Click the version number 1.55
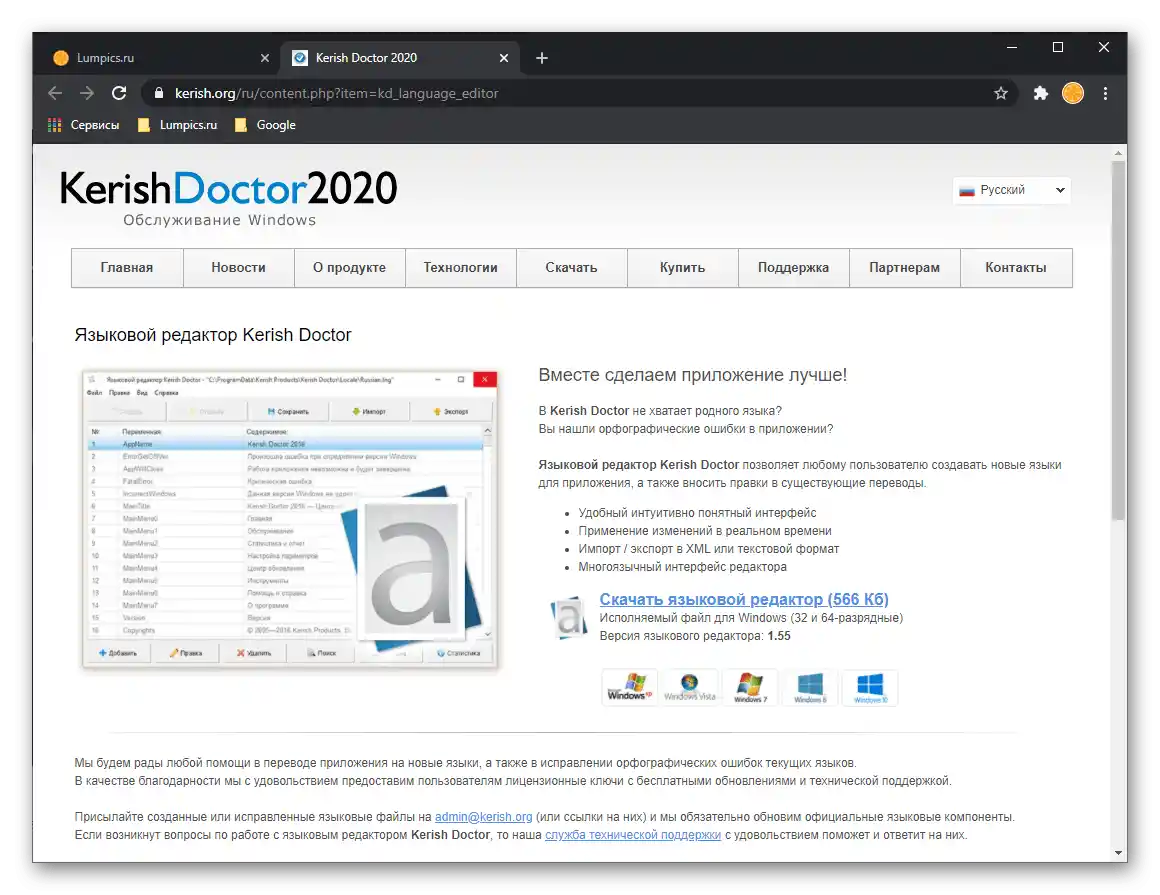The width and height of the screenshot is (1160, 895). point(779,636)
